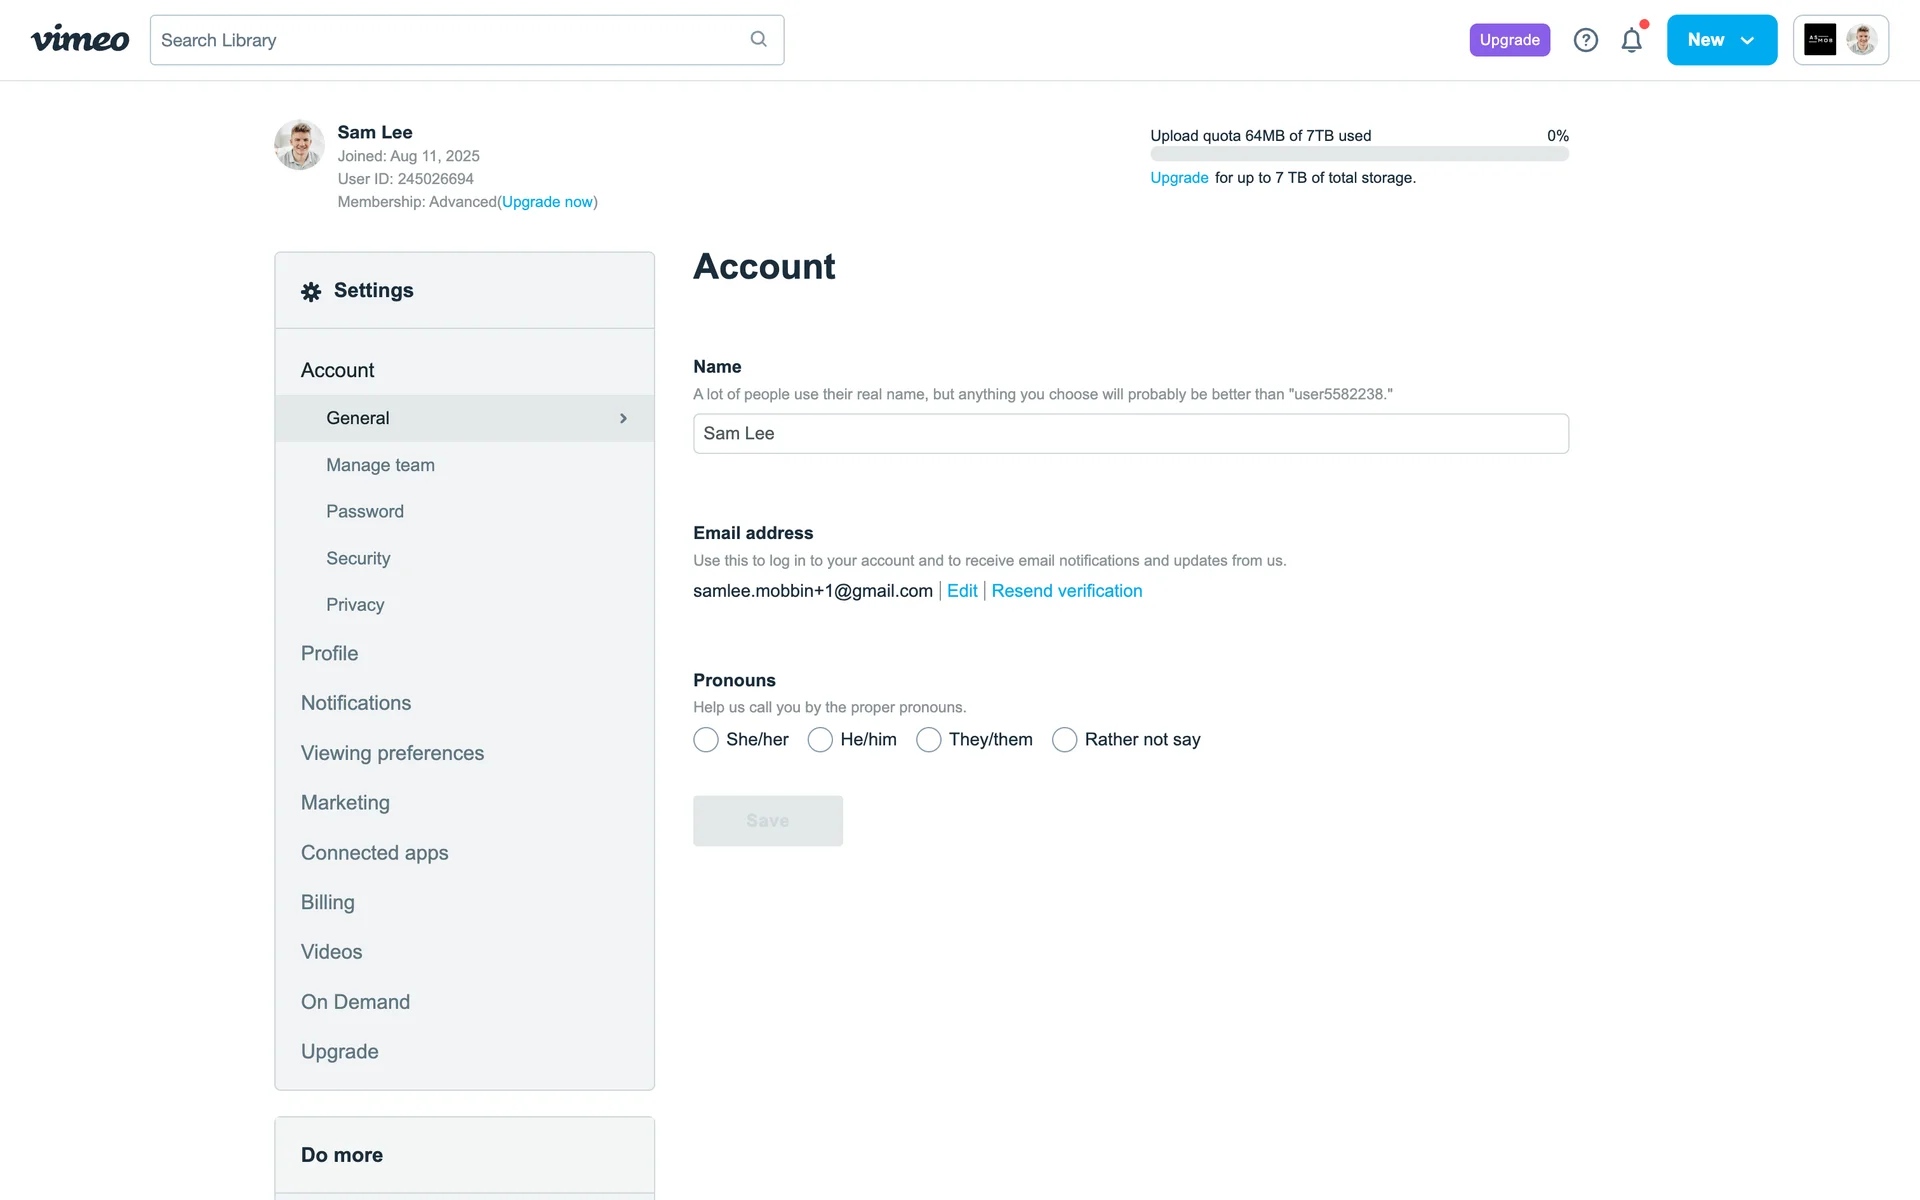Select the She/her pronoun option

[706, 740]
